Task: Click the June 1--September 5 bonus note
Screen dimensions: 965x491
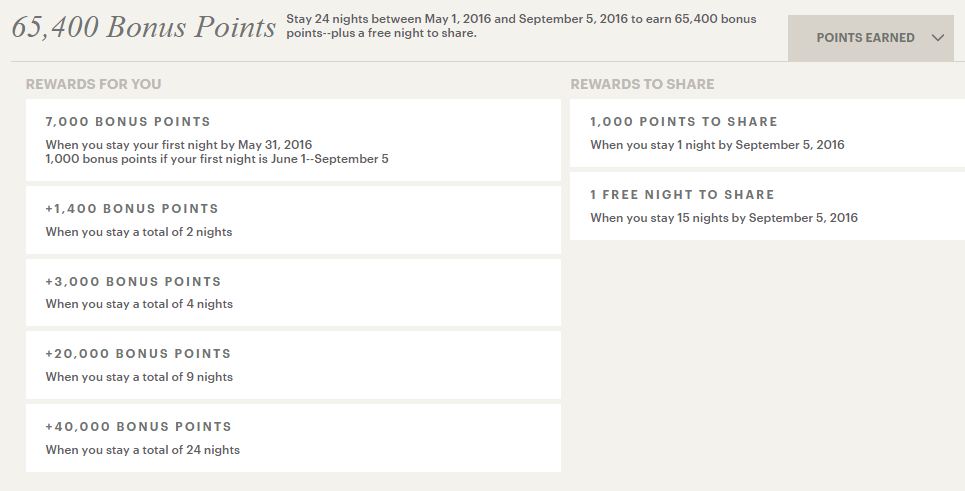Action: pos(216,159)
